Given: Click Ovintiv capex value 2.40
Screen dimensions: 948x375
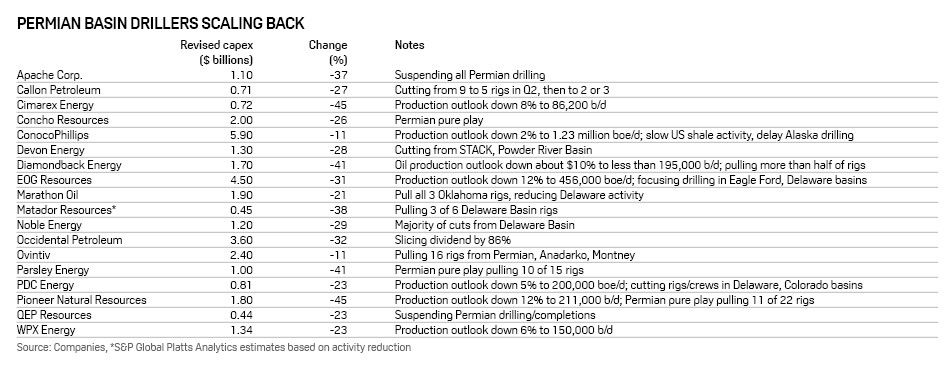Looking at the screenshot, I should (241, 255).
